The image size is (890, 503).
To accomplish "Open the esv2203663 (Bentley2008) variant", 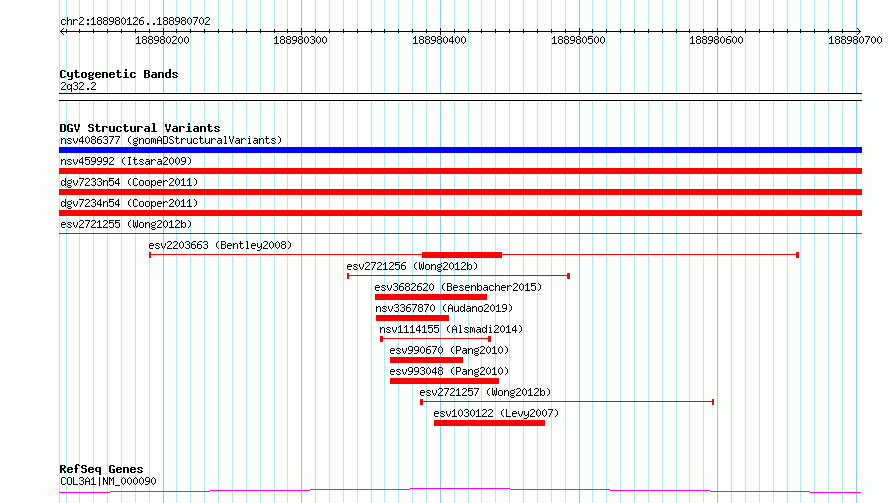I will (220, 245).
